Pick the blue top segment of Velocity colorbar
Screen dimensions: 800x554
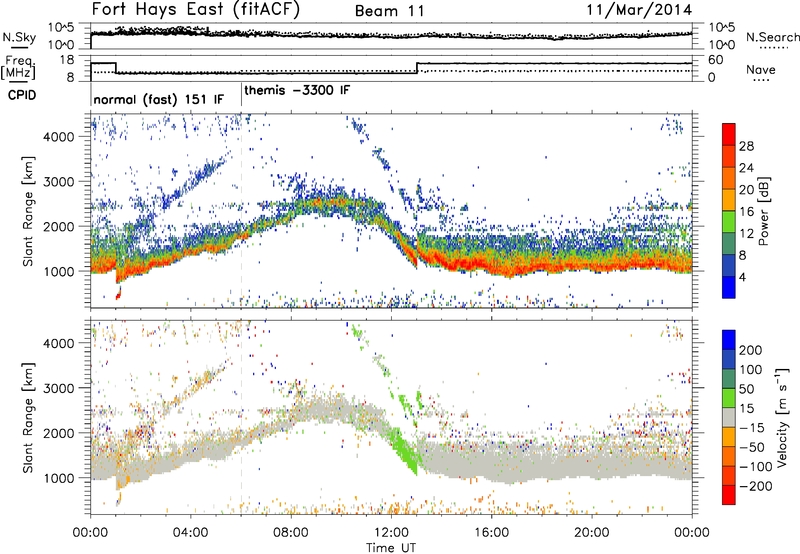[x=729, y=340]
